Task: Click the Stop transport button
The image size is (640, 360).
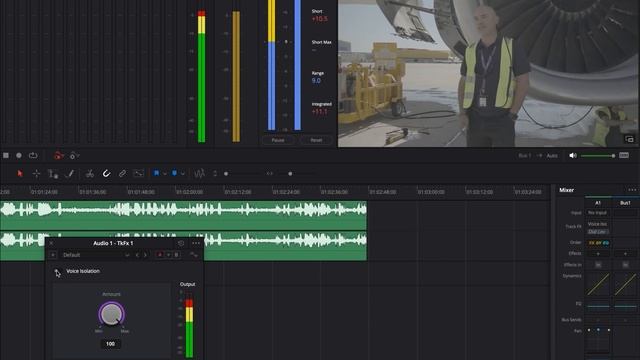Action: pyautogui.click(x=6, y=156)
